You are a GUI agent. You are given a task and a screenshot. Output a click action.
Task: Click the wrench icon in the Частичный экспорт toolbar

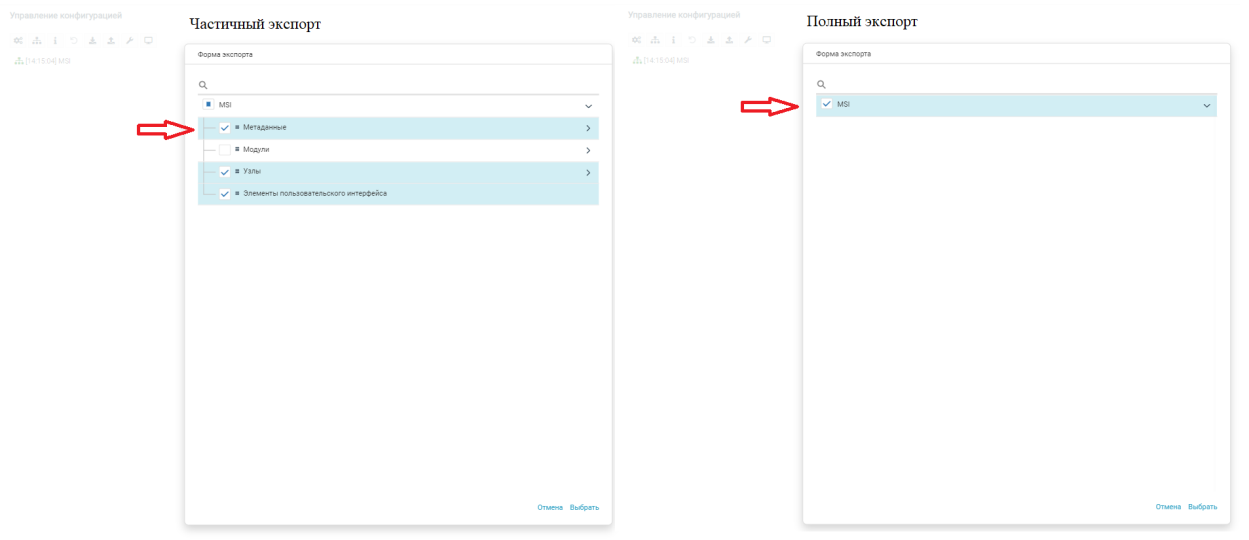click(130, 41)
